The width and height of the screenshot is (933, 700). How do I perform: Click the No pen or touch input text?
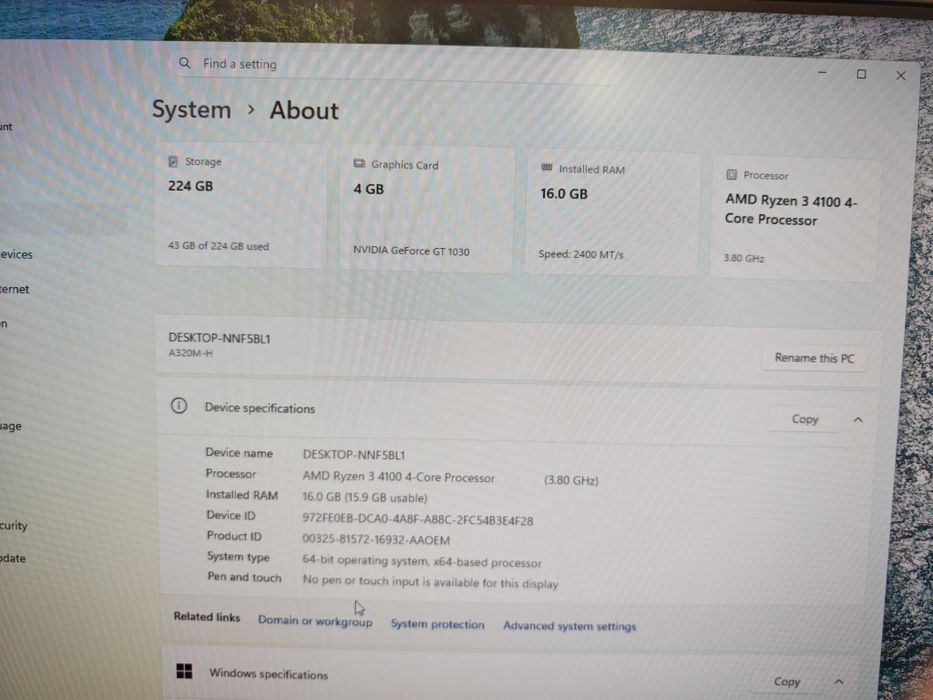point(430,581)
